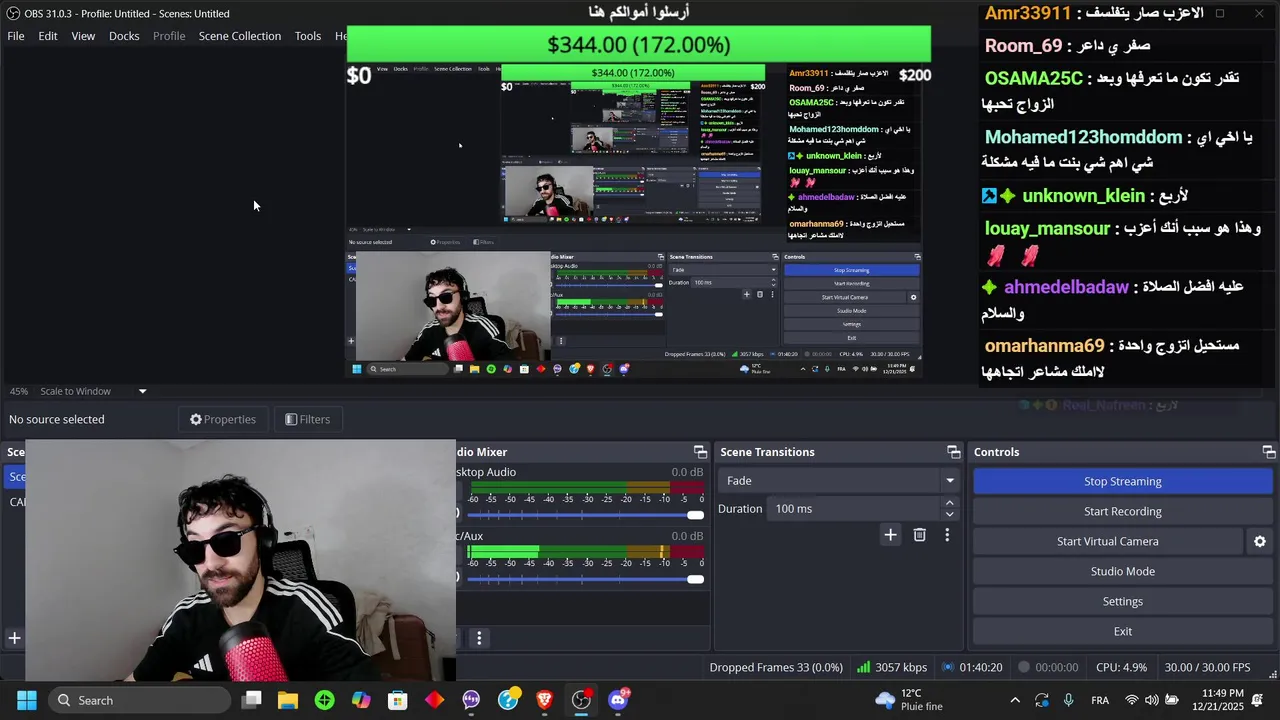Screen dimensions: 1280x720
Task: Click Stop Streaming
Action: click(x=1122, y=481)
